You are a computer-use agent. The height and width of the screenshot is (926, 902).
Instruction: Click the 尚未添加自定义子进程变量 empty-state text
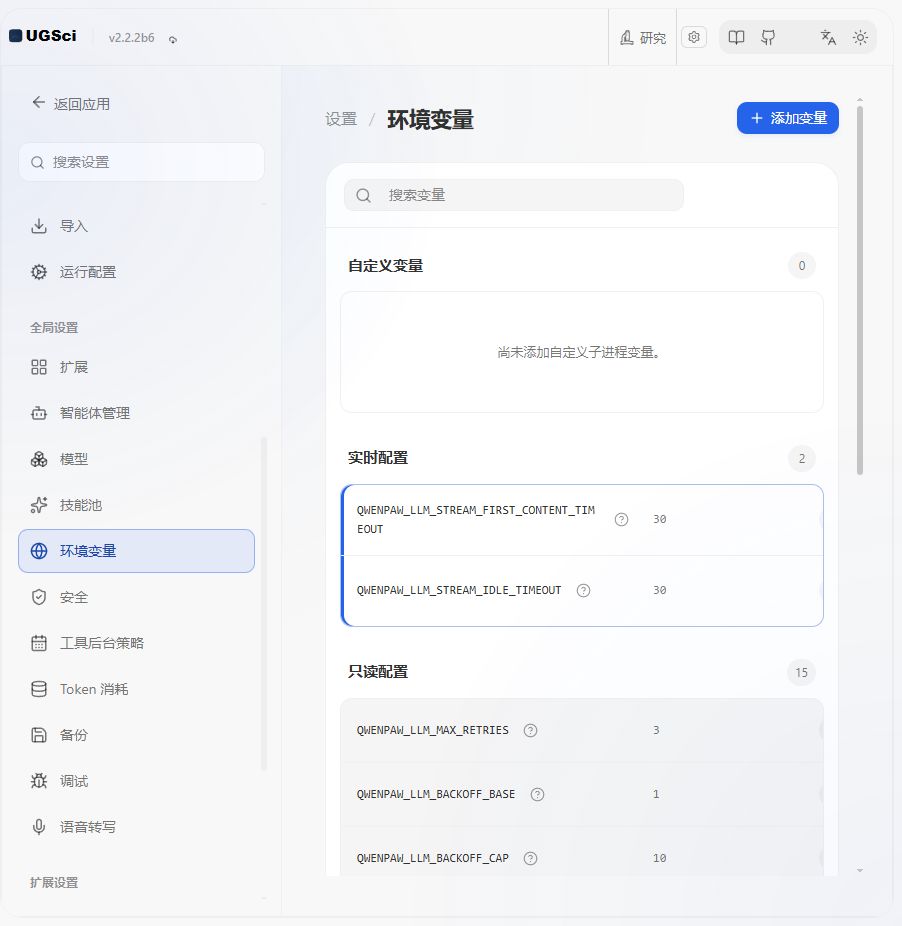[x=579, y=353]
